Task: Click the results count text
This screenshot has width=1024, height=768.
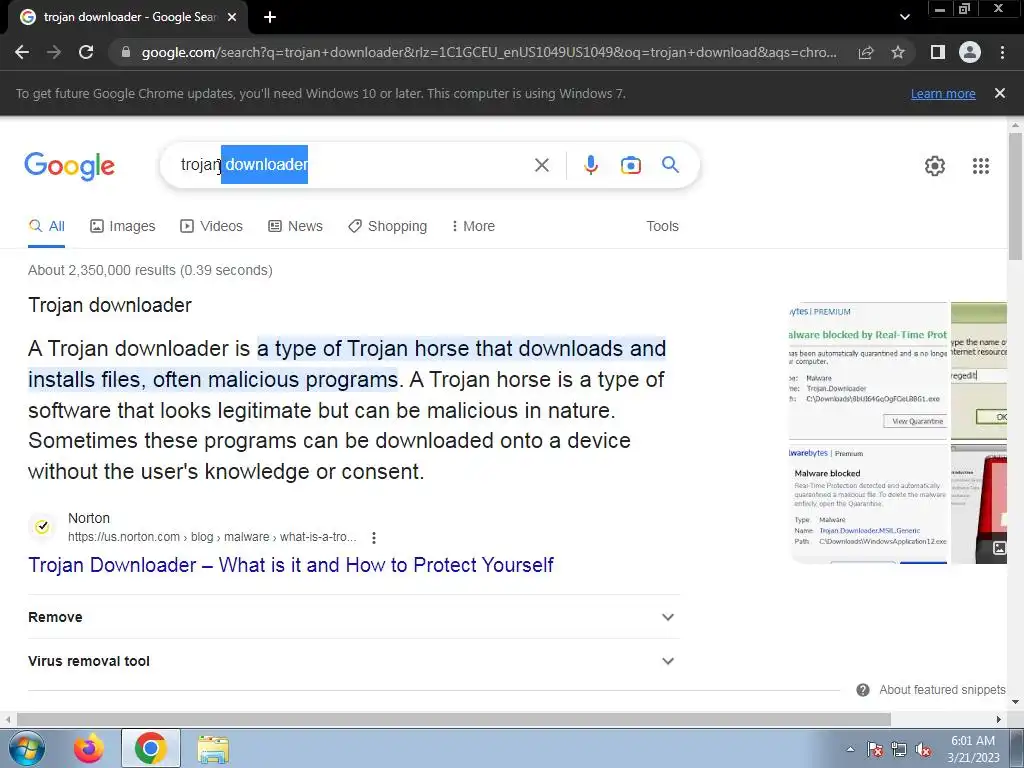Action: click(x=150, y=270)
